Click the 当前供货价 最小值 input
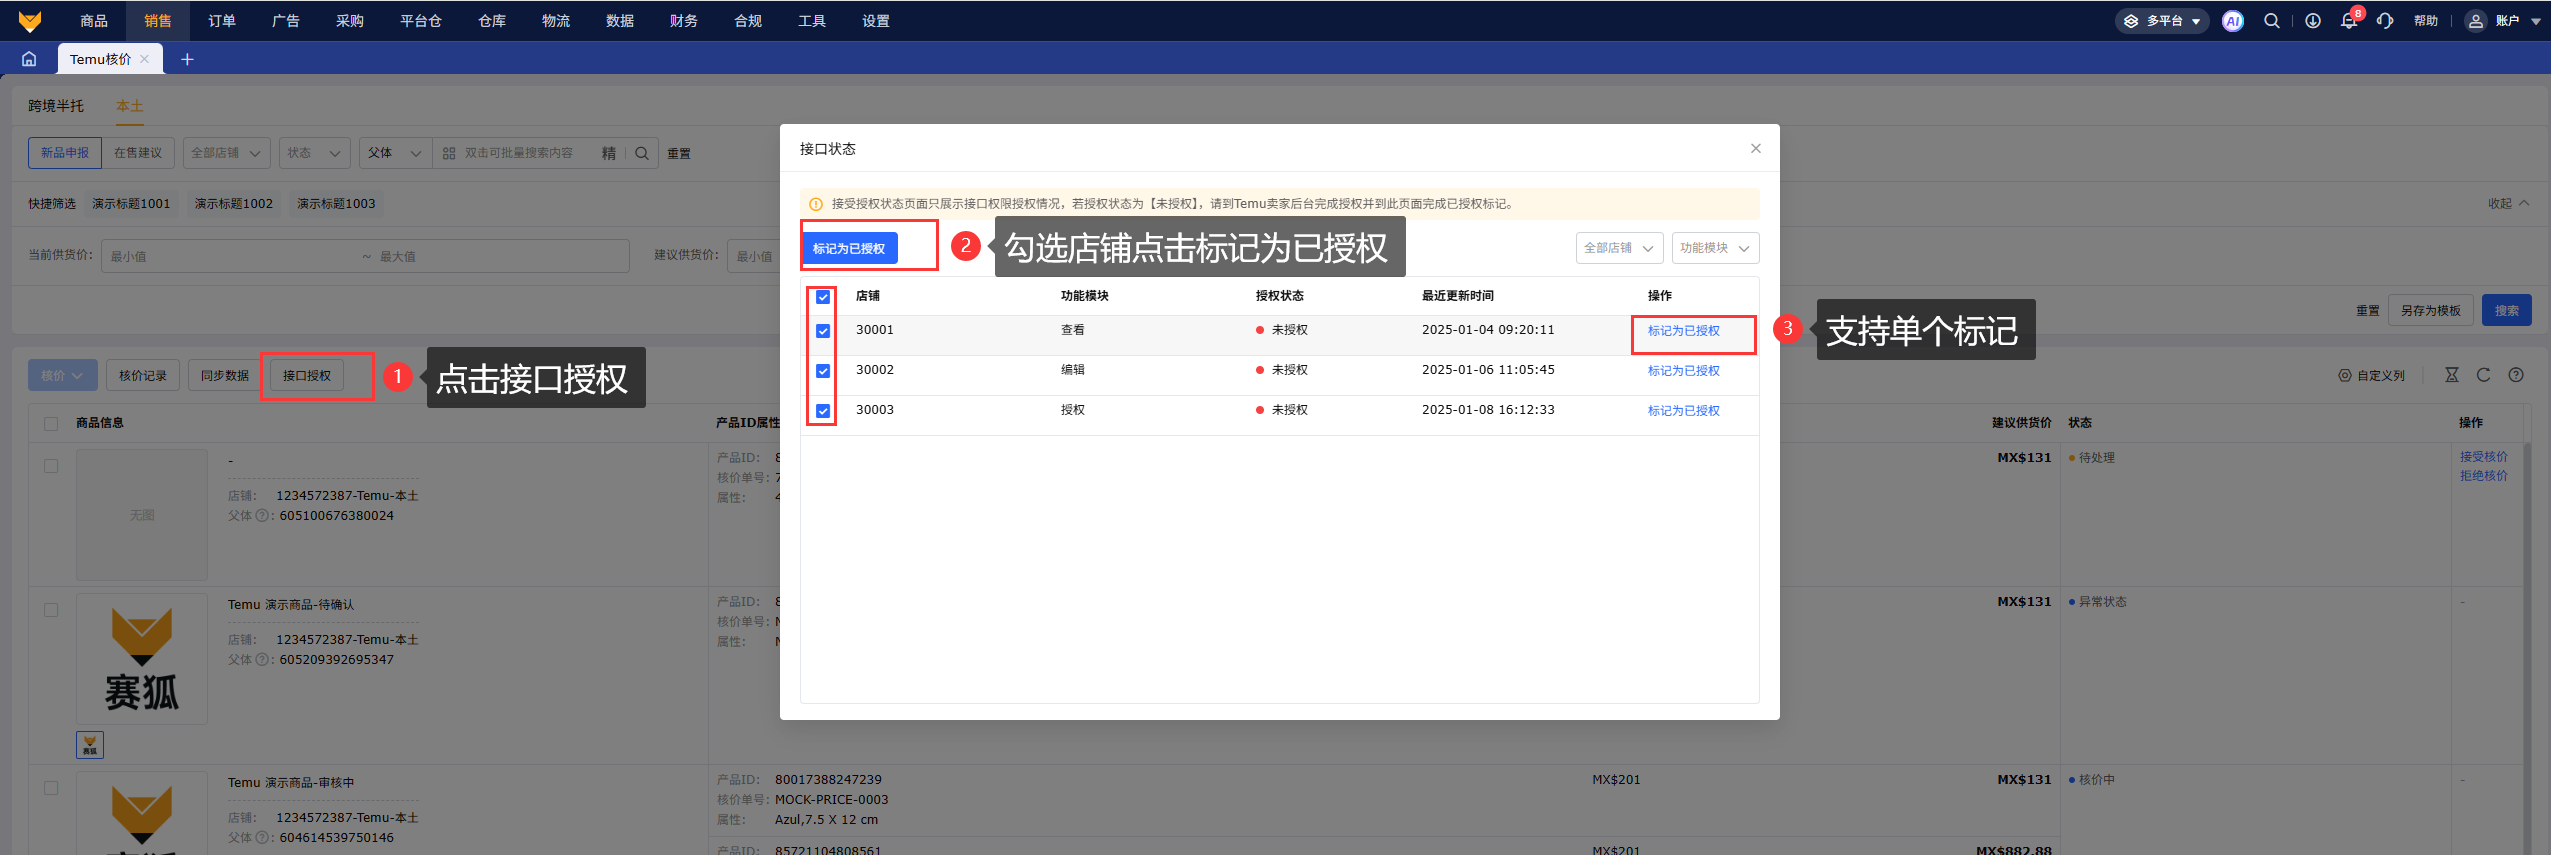 click(230, 257)
